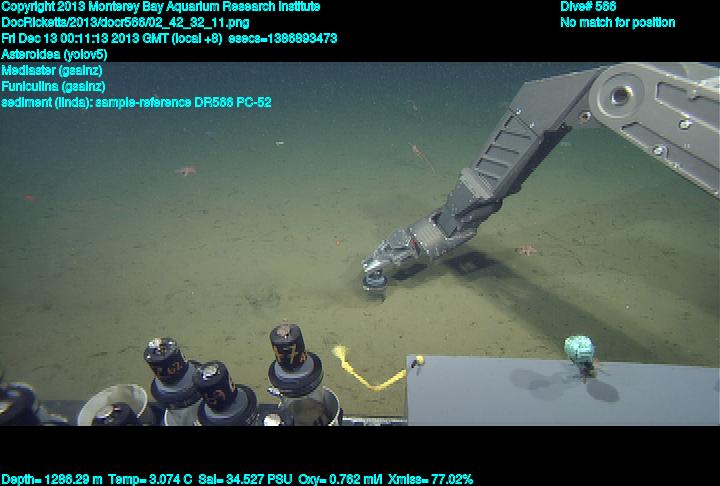Click the sediment (linda) sample-reference line
This screenshot has height=486, width=720.
(x=136, y=102)
